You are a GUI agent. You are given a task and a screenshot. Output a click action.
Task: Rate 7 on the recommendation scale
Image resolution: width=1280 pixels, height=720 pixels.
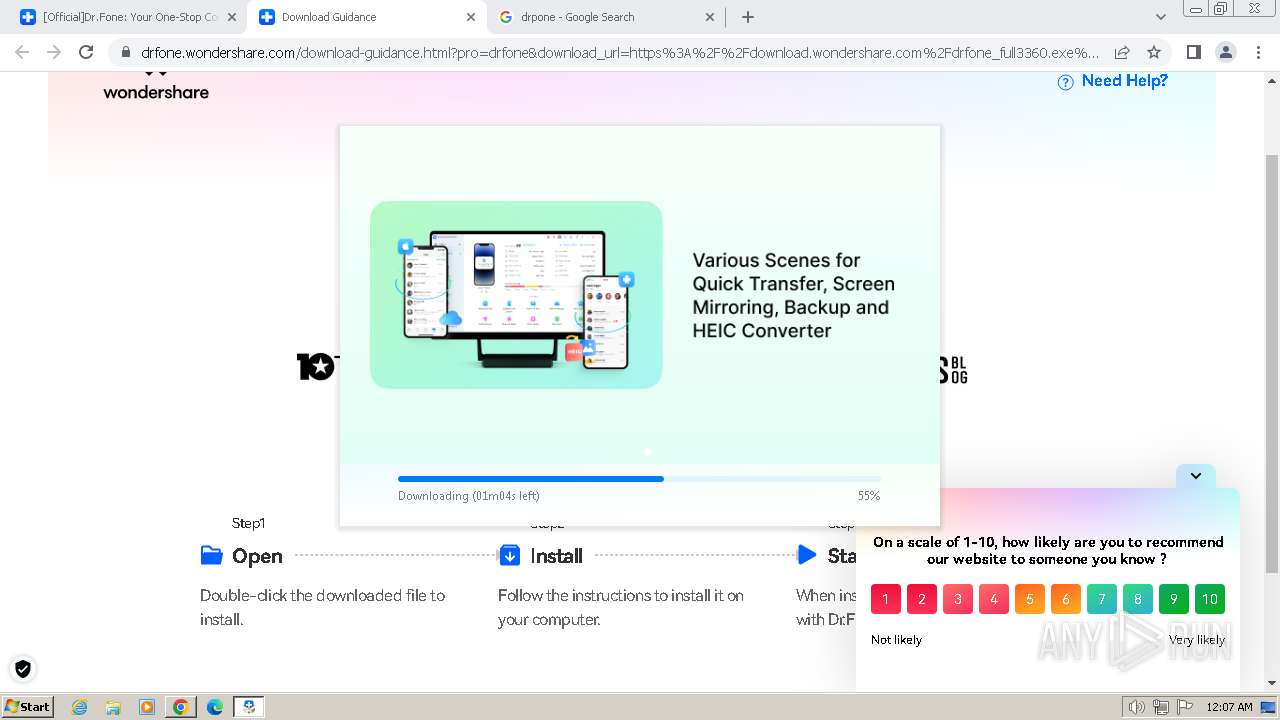click(x=1102, y=599)
